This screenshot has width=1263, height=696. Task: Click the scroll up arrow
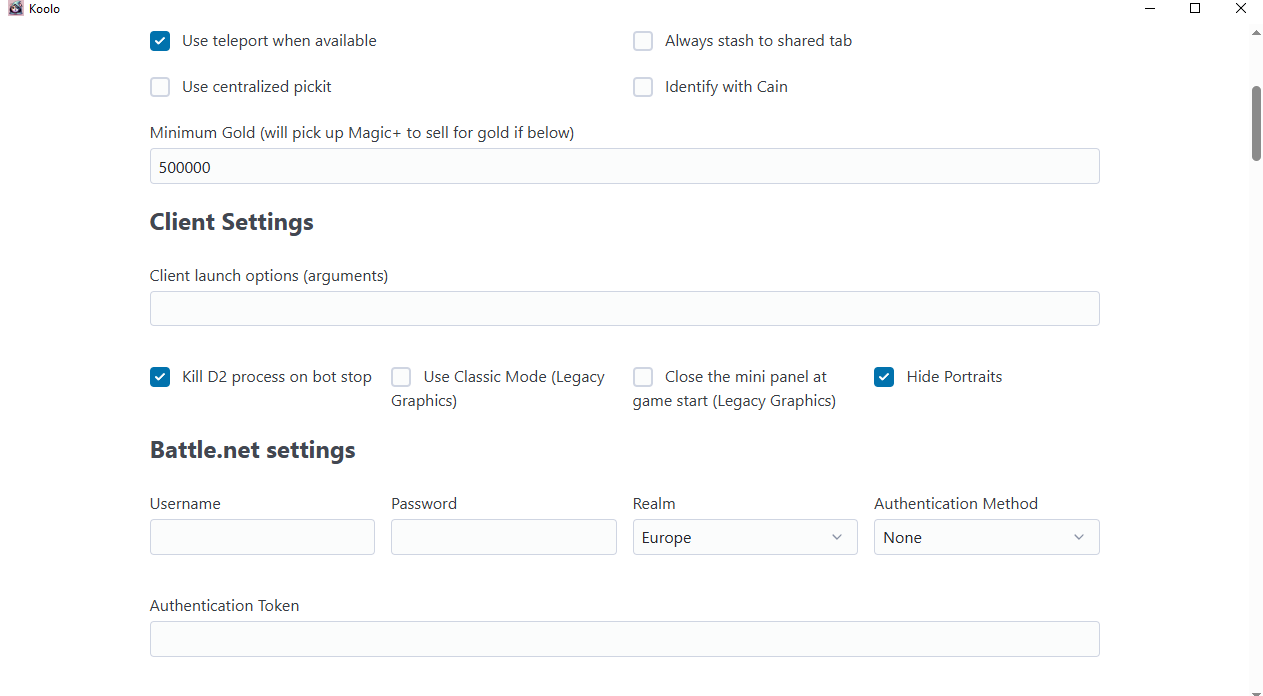point(1256,33)
